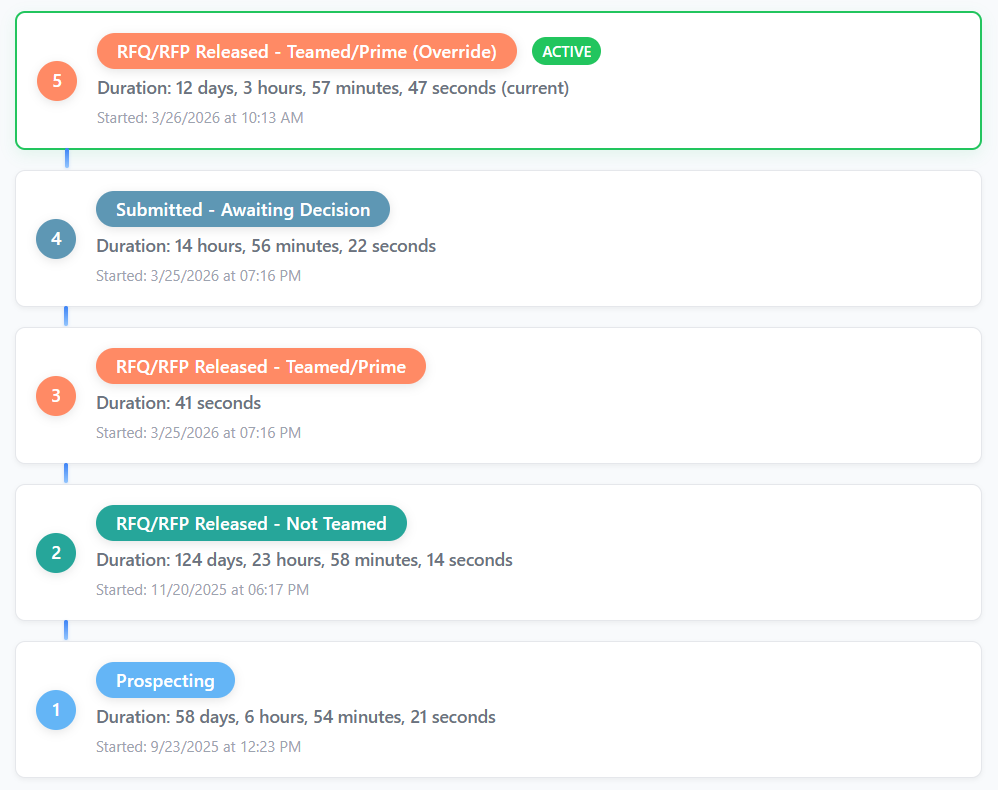The width and height of the screenshot is (998, 790).
Task: Click the step 5 number circle
Action: pyautogui.click(x=56, y=81)
